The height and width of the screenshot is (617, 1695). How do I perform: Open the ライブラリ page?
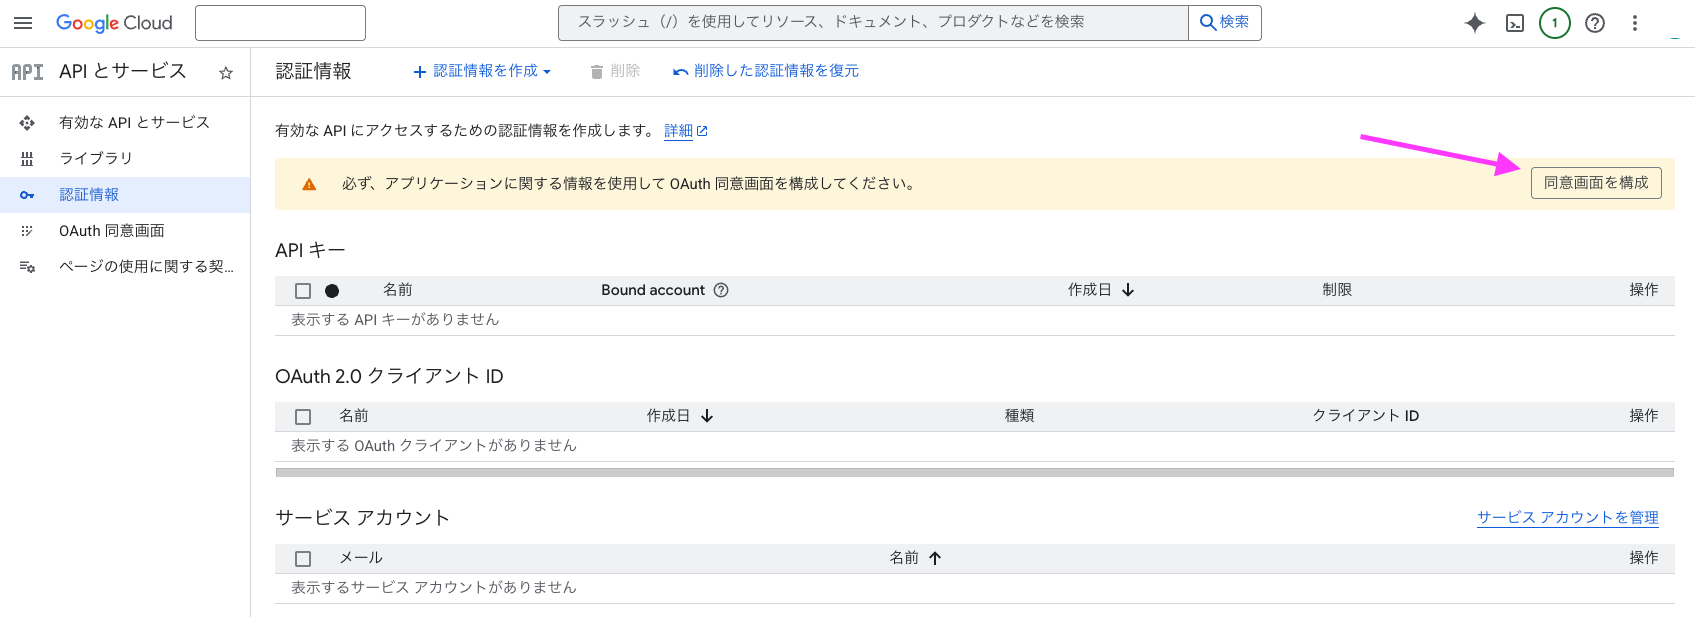pyautogui.click(x=96, y=158)
